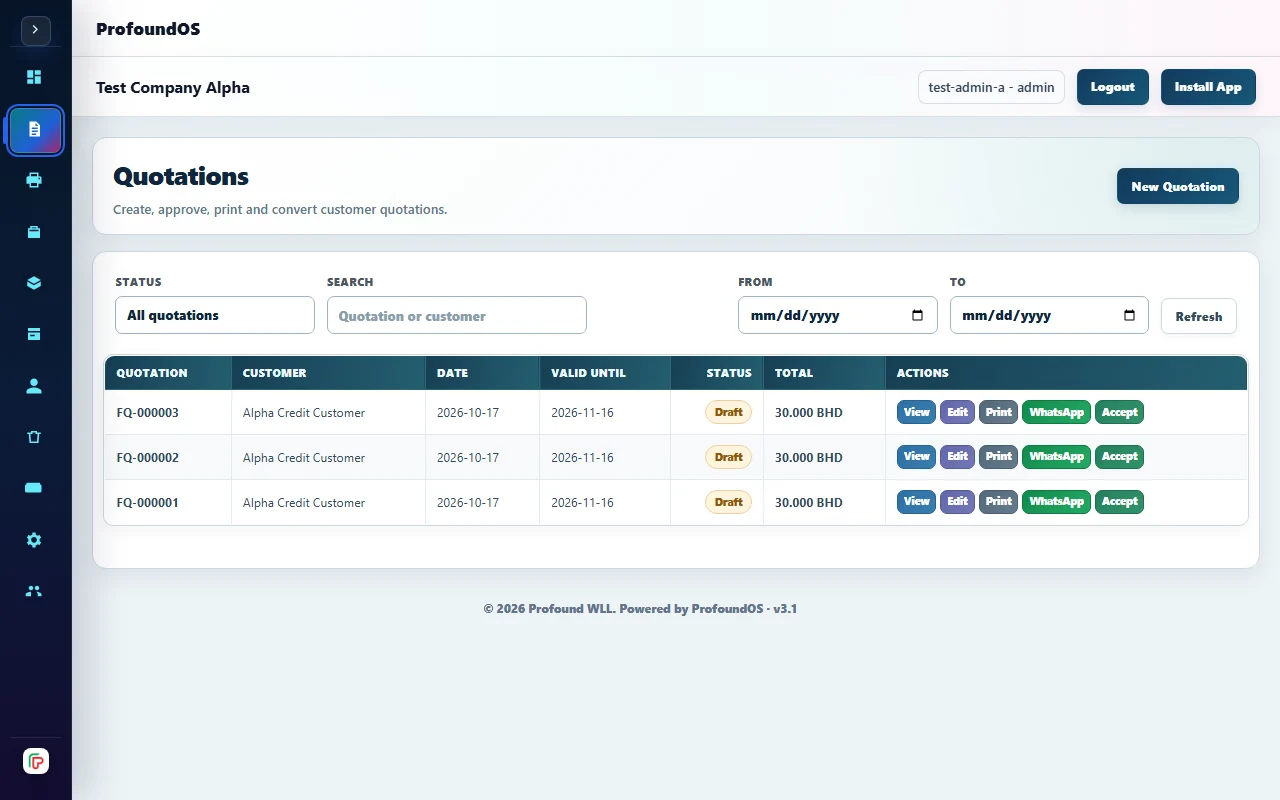Click the Draft status badge for FQ-000001

[x=729, y=502]
